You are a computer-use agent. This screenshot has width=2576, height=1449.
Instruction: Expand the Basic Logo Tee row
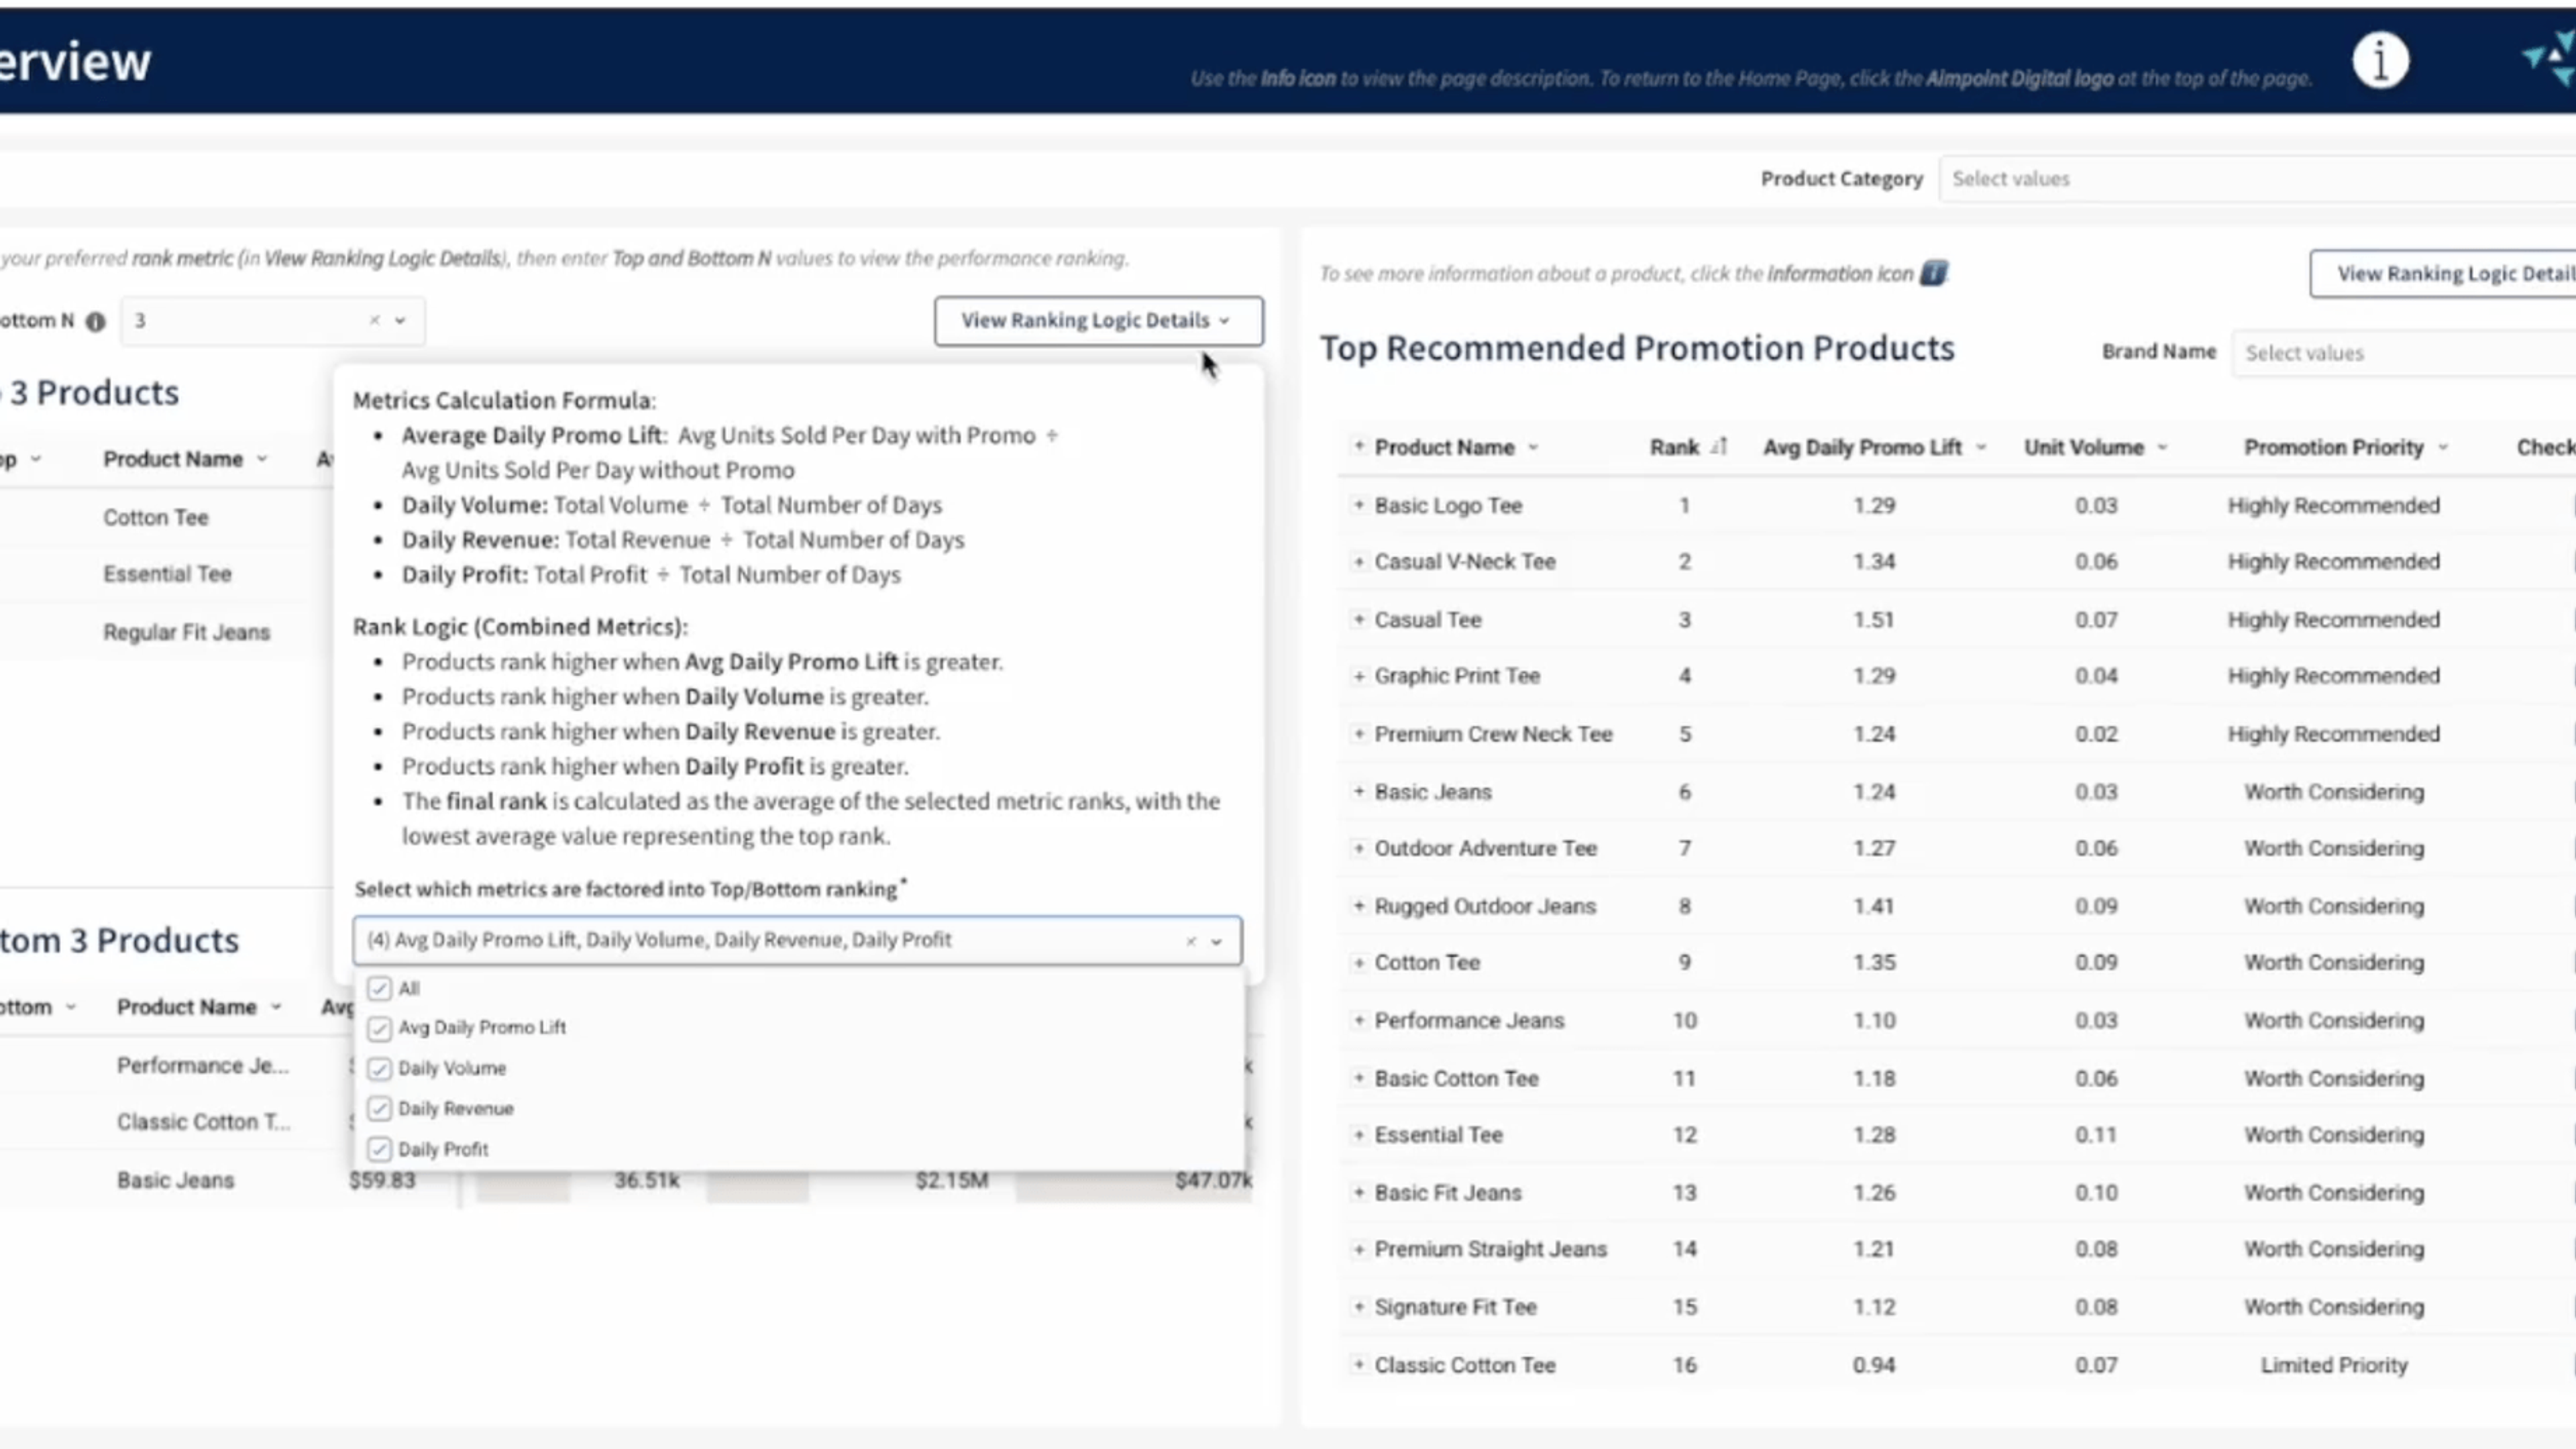(1358, 505)
